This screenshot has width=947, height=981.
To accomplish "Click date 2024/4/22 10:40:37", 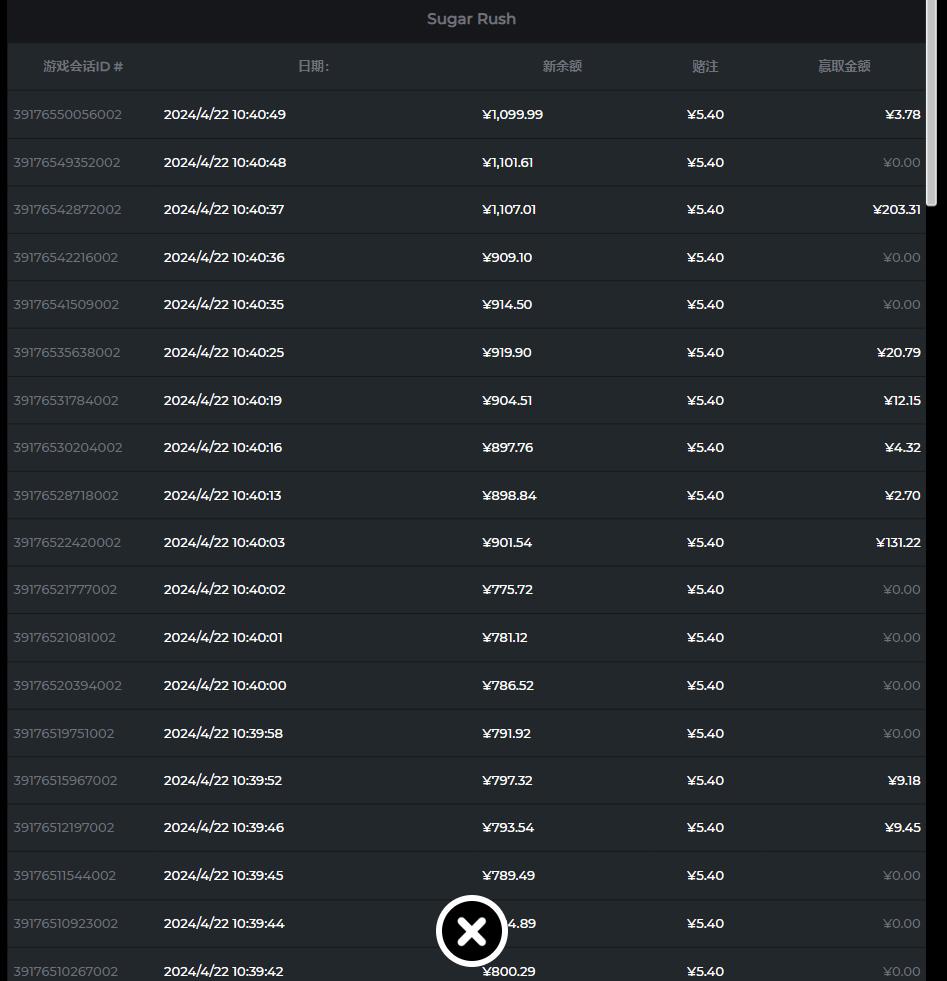I will coord(223,210).
